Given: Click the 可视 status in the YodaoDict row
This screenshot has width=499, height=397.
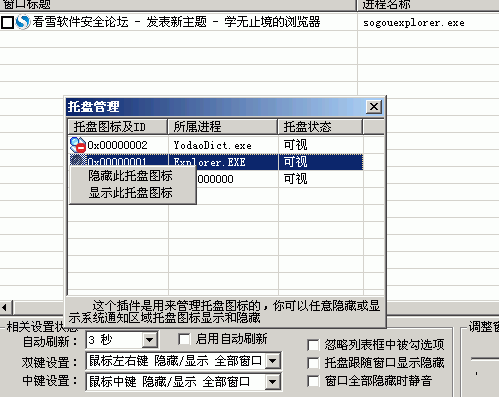Looking at the screenshot, I should tap(295, 145).
